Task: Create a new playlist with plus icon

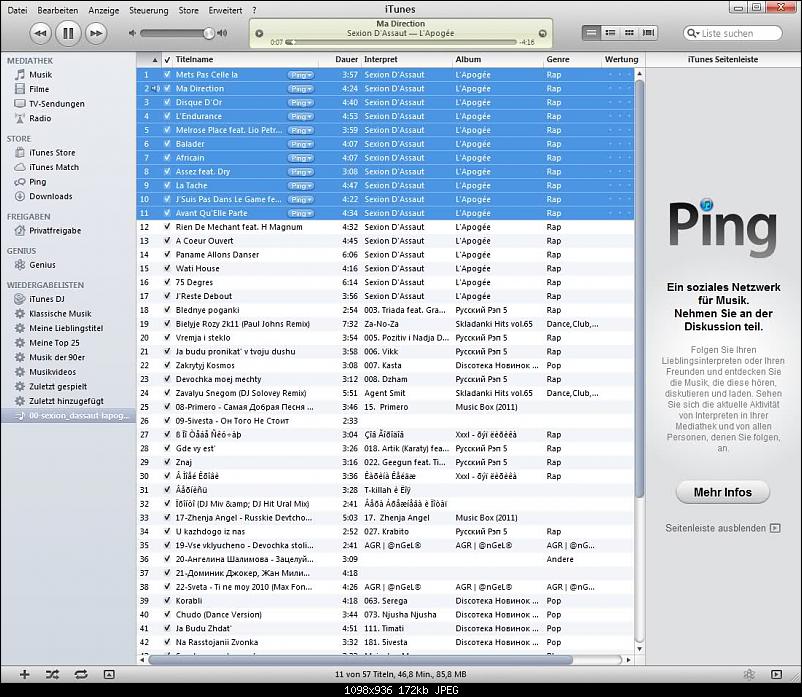Action: [25, 674]
